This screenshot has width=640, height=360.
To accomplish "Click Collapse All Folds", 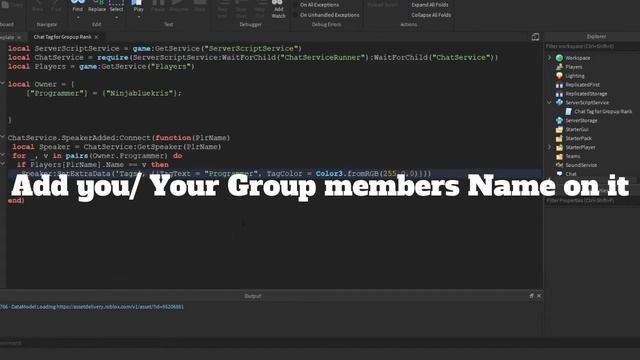I will click(x=431, y=15).
